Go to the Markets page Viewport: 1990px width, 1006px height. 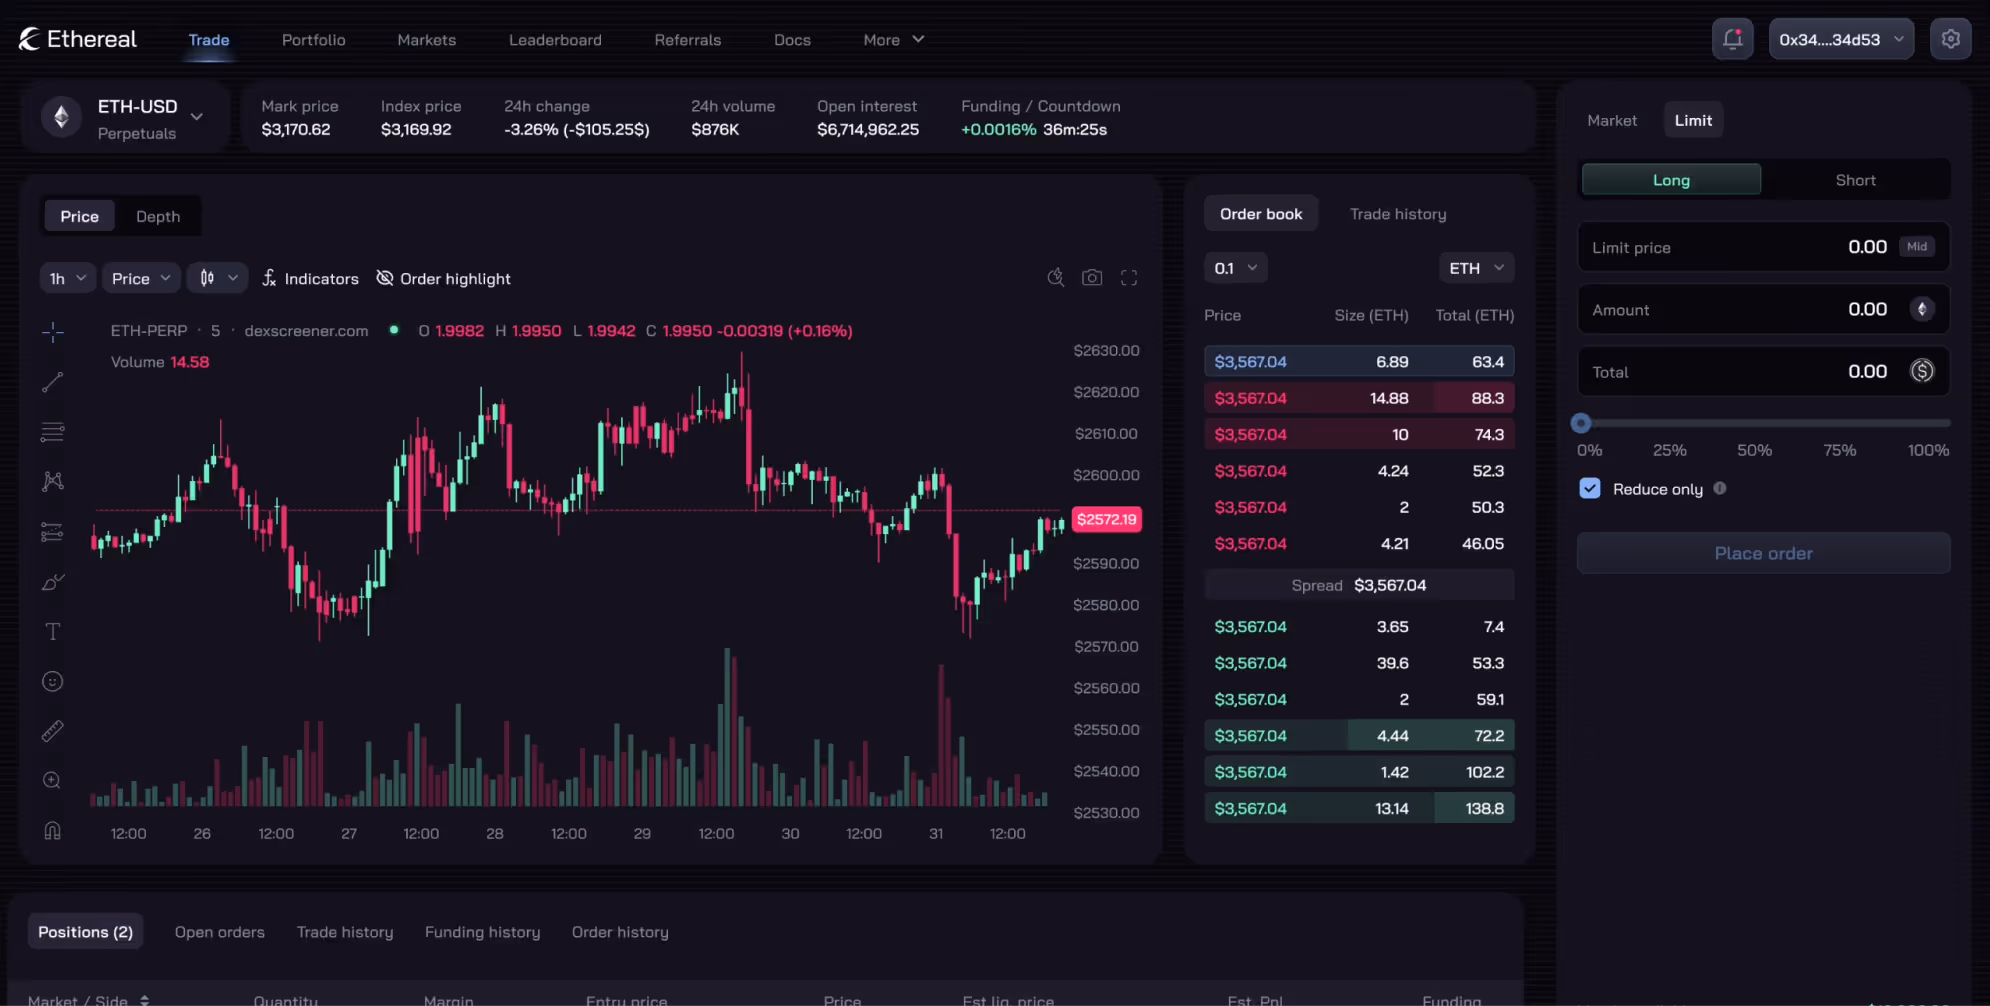pos(427,40)
